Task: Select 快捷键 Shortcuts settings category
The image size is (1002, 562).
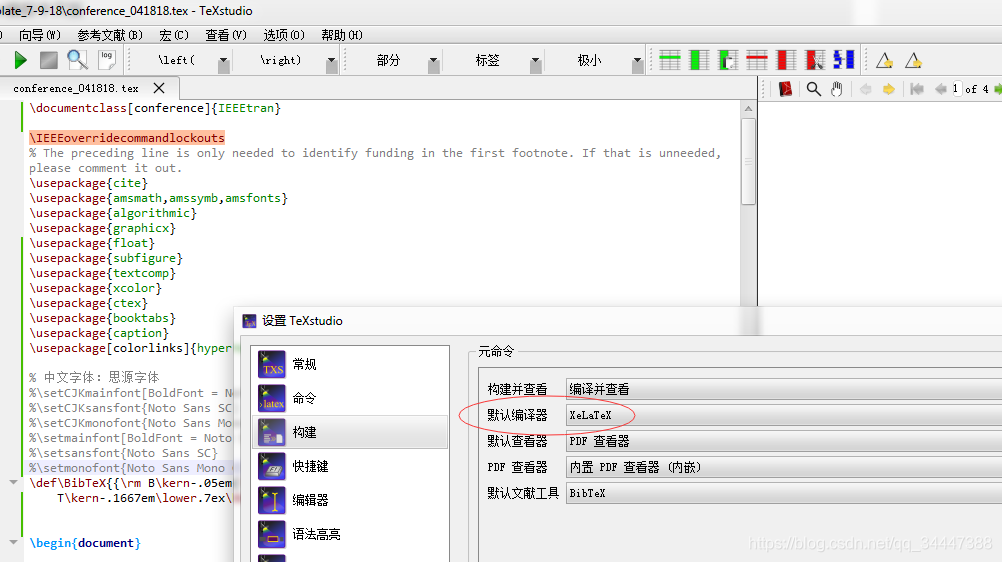Action: click(350, 466)
